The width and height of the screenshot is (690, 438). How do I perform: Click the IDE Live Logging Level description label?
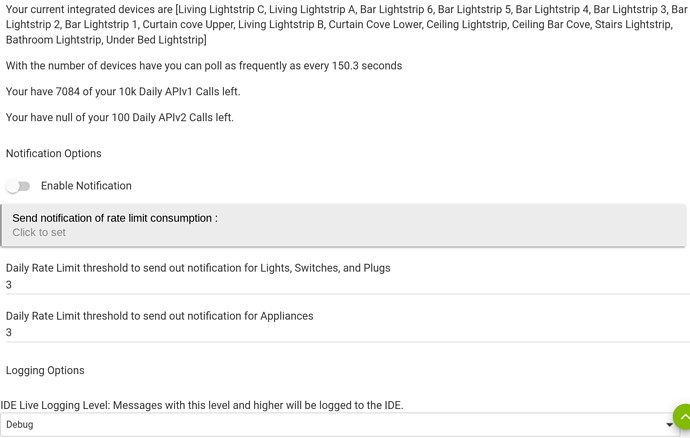[202, 405]
